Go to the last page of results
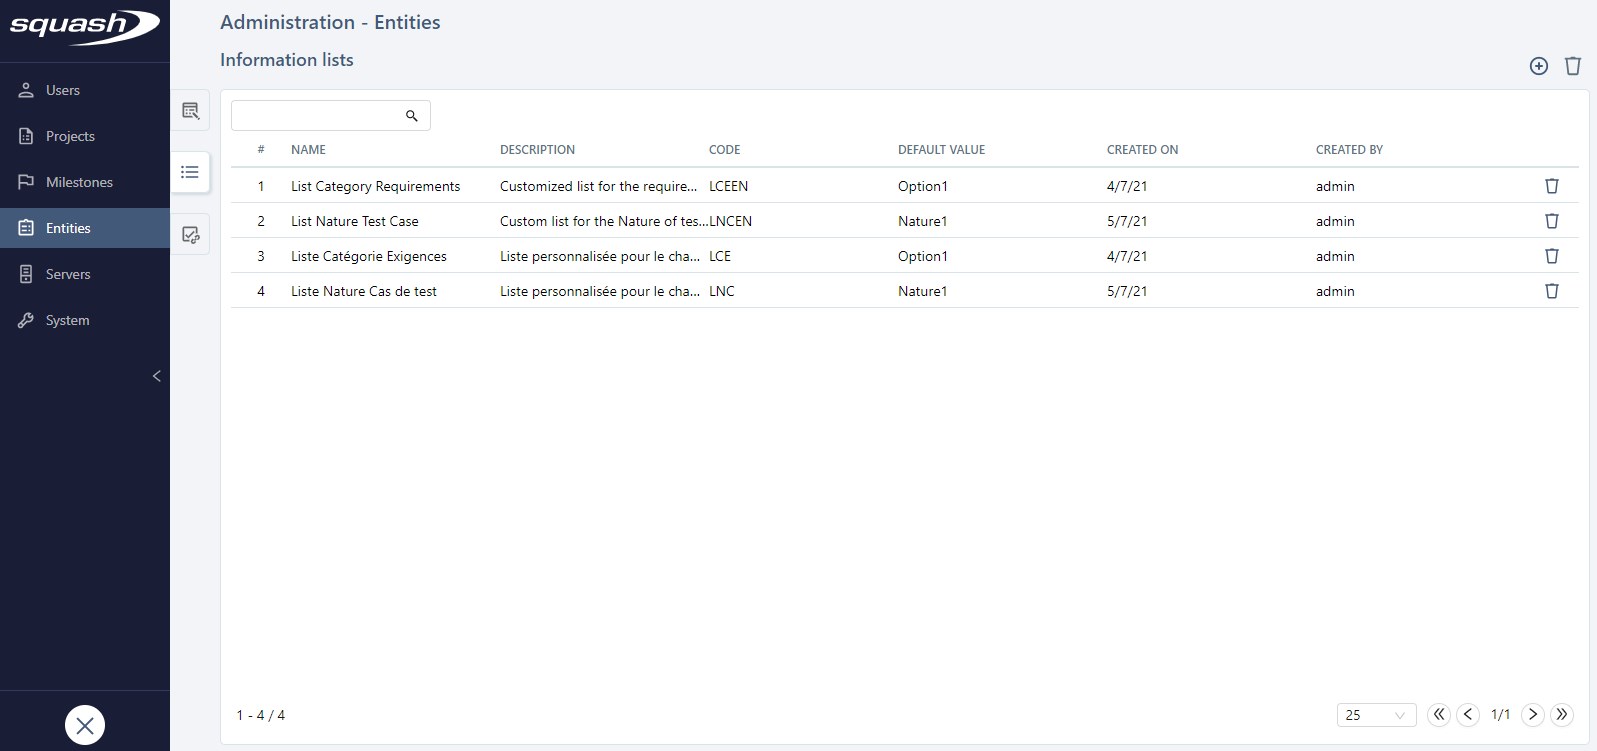This screenshot has height=751, width=1597. pyautogui.click(x=1562, y=714)
